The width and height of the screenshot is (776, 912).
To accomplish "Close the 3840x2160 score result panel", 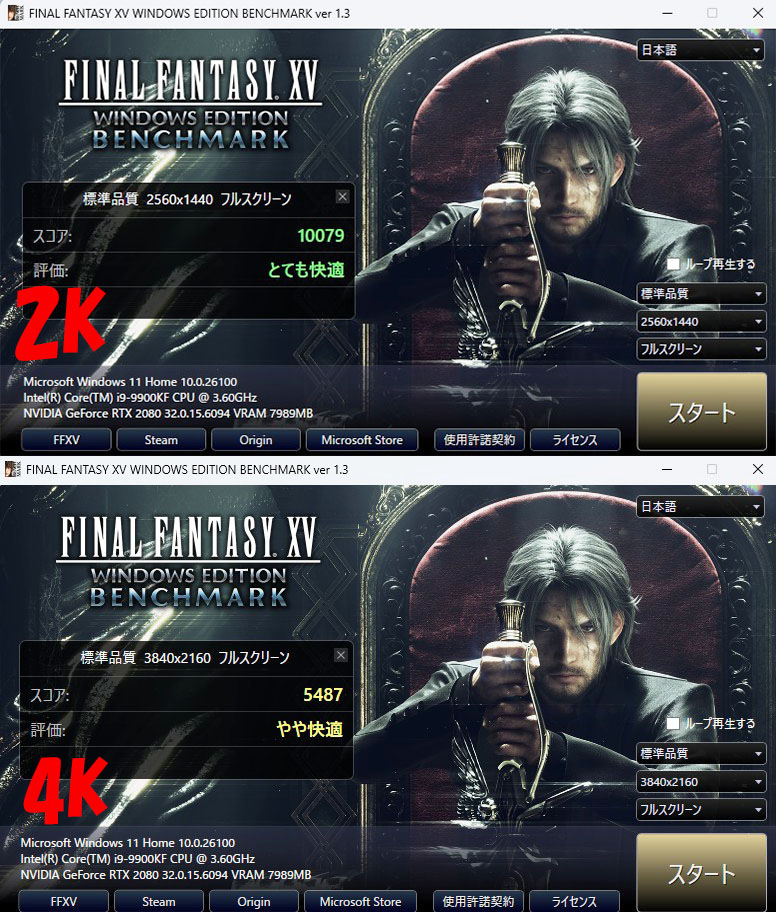I will (341, 656).
